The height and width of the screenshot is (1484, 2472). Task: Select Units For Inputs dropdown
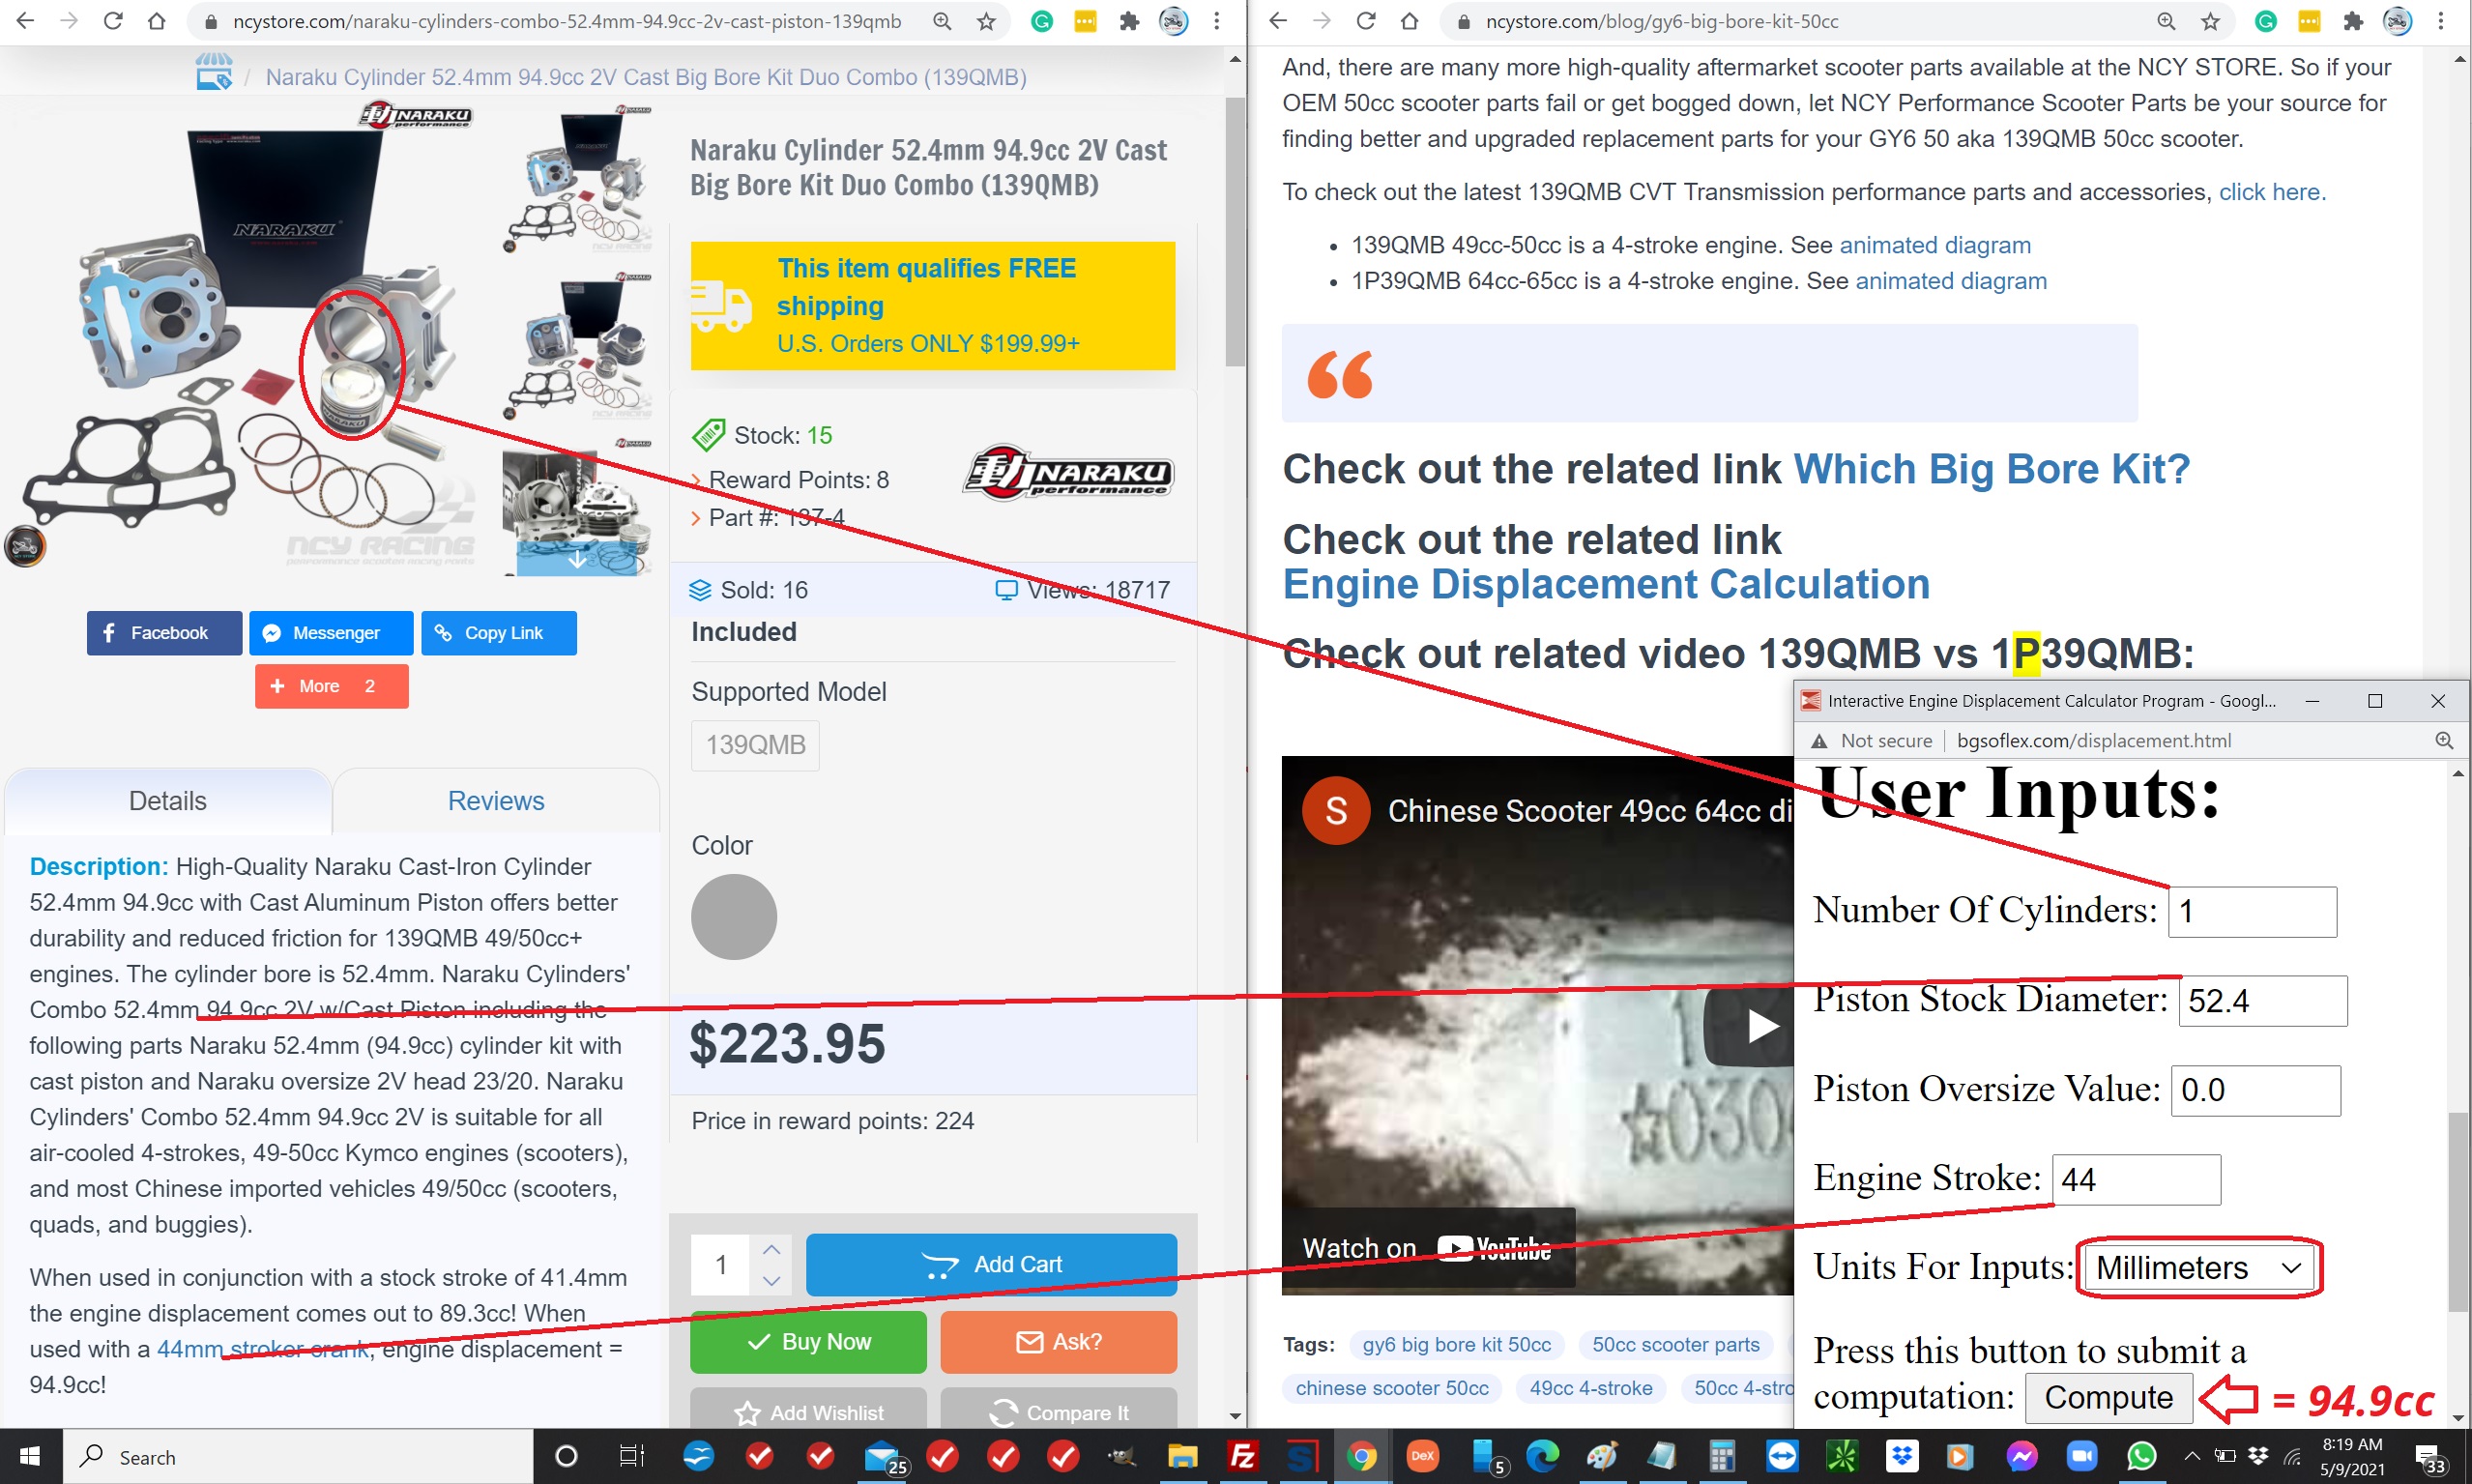(2196, 1268)
